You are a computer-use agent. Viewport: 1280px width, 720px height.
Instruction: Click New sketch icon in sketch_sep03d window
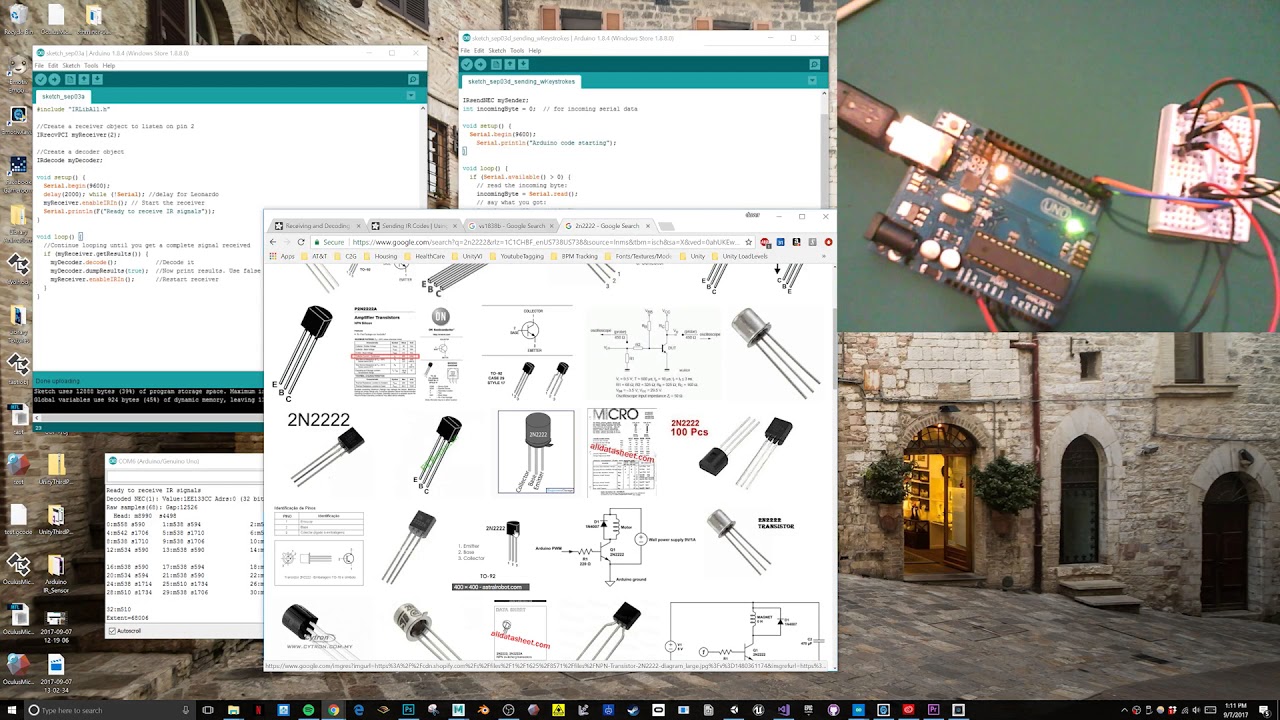click(x=497, y=65)
